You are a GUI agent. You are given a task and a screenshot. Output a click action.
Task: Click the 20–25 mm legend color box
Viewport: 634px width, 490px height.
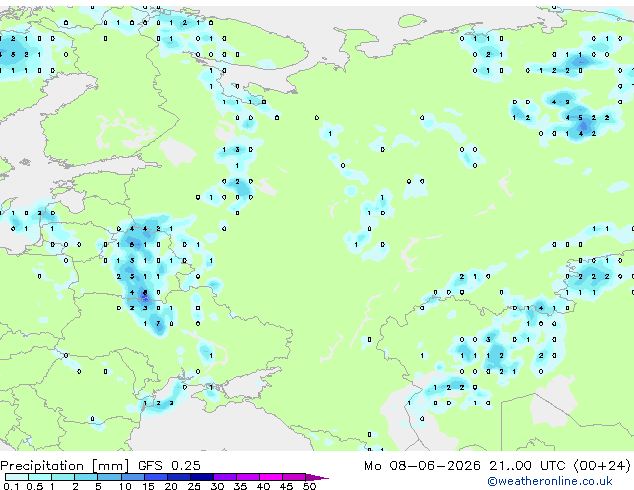pyautogui.click(x=178, y=477)
